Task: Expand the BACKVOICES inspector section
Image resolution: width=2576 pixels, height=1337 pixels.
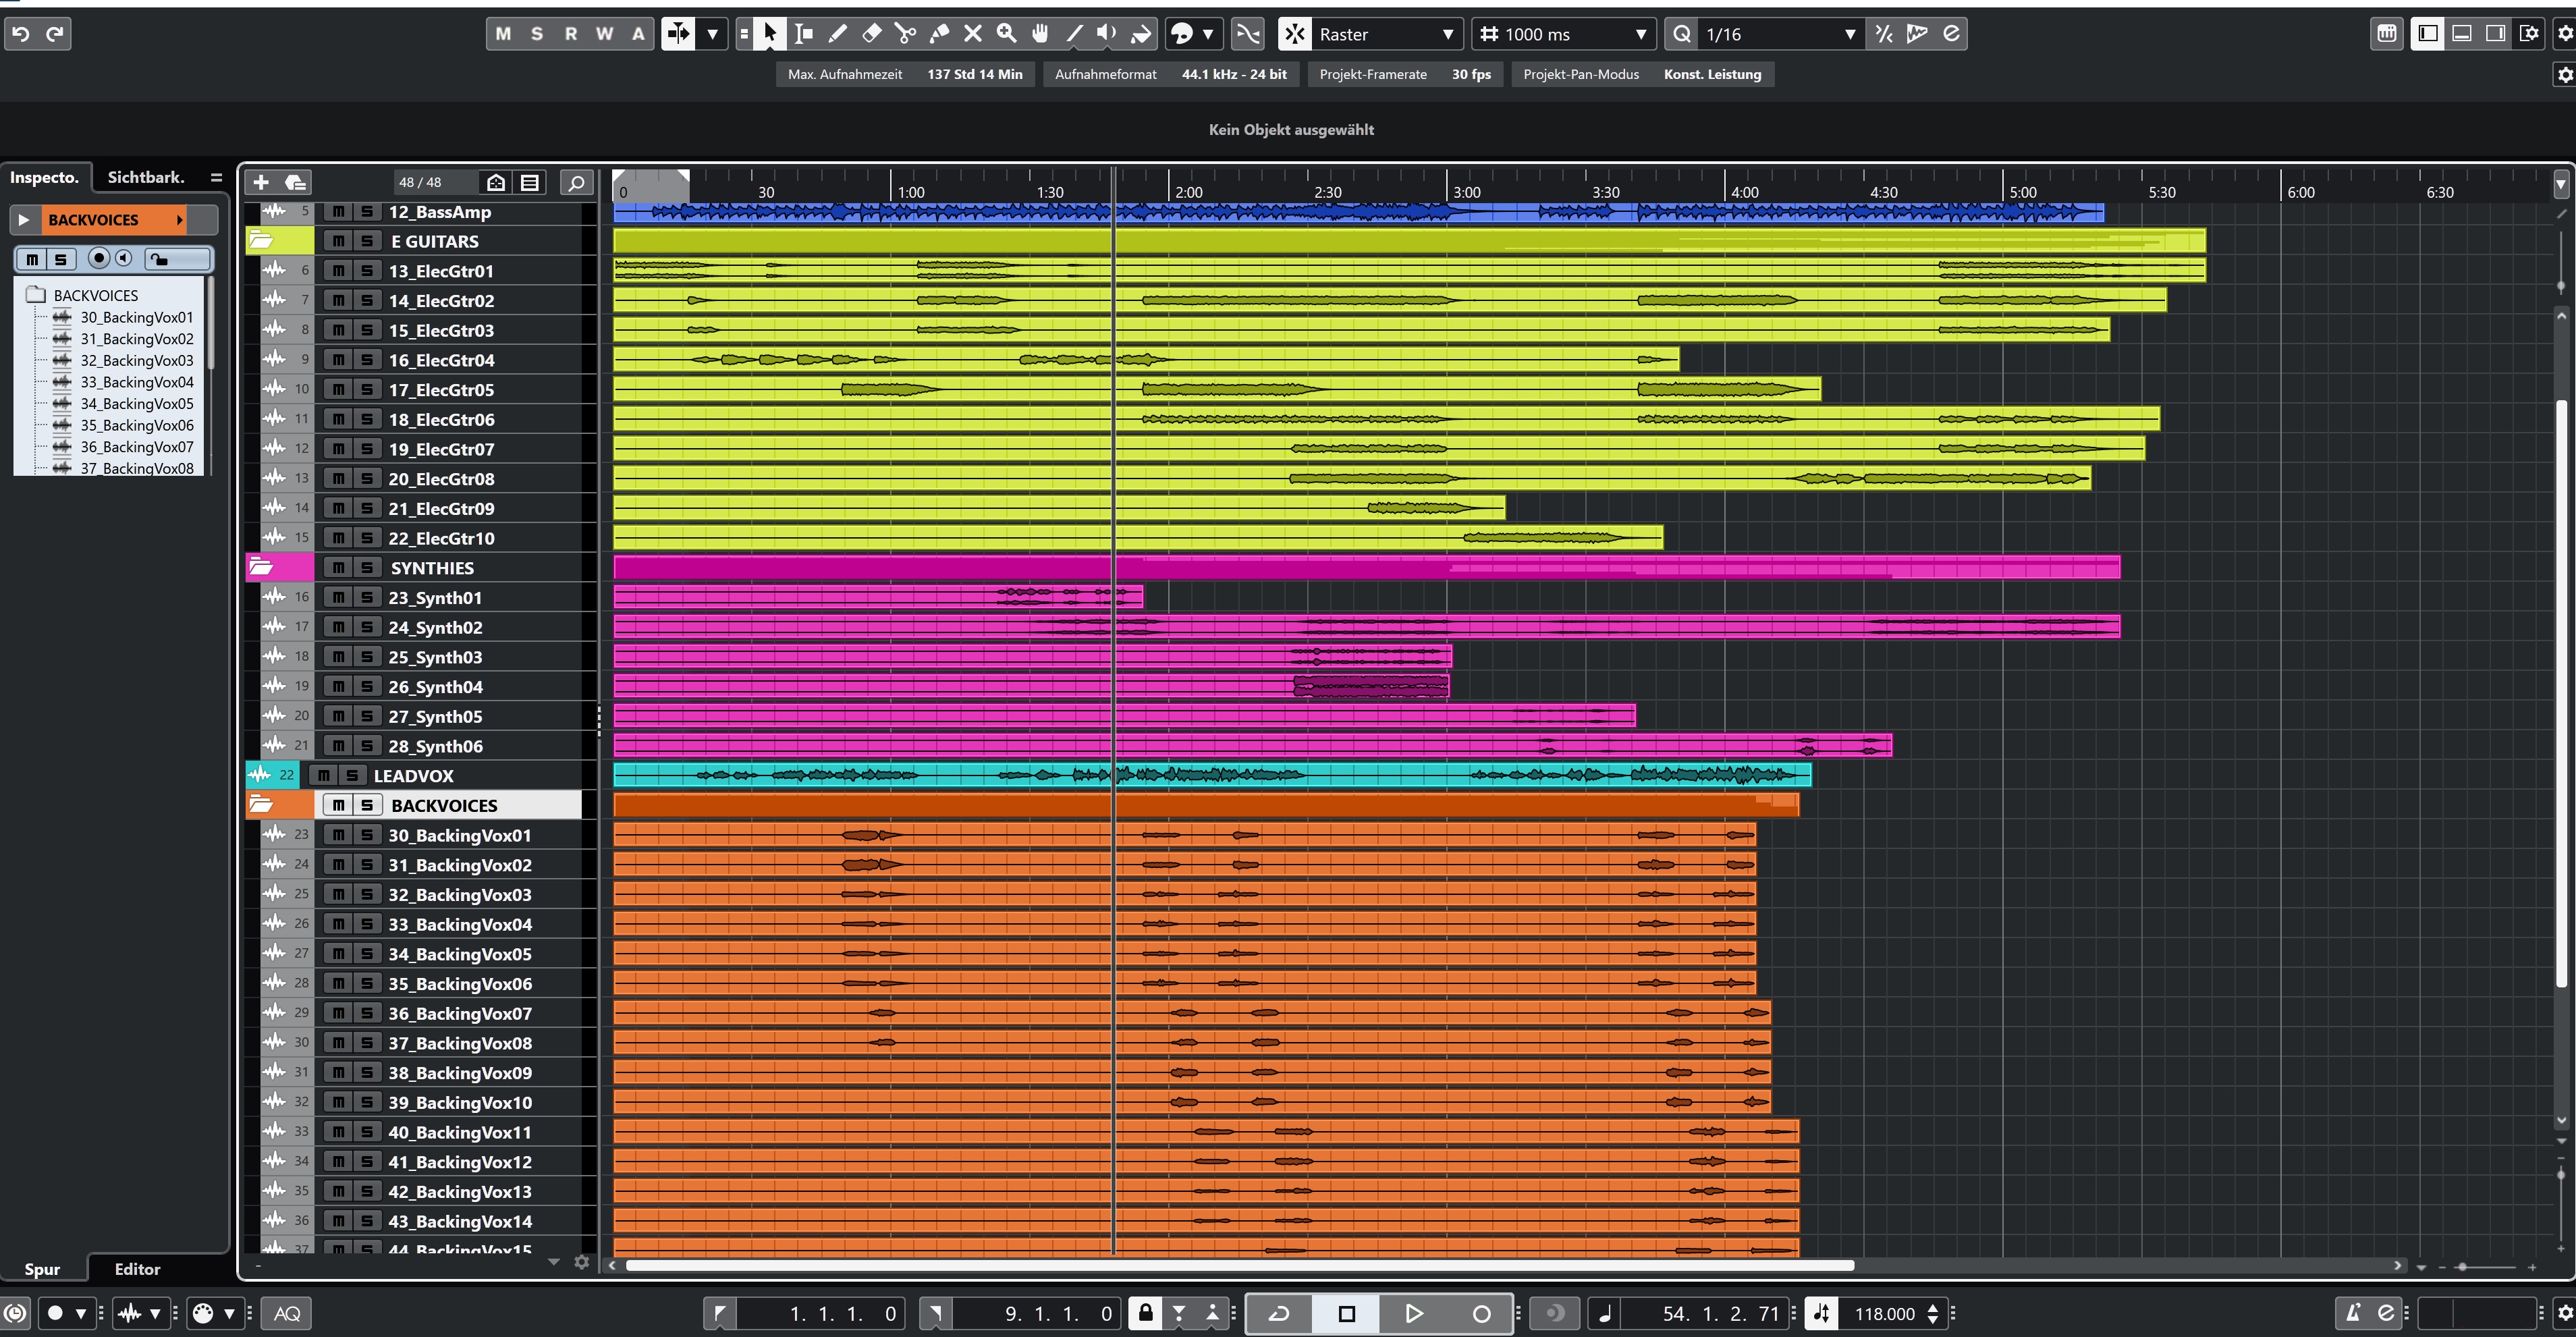Action: pyautogui.click(x=23, y=219)
